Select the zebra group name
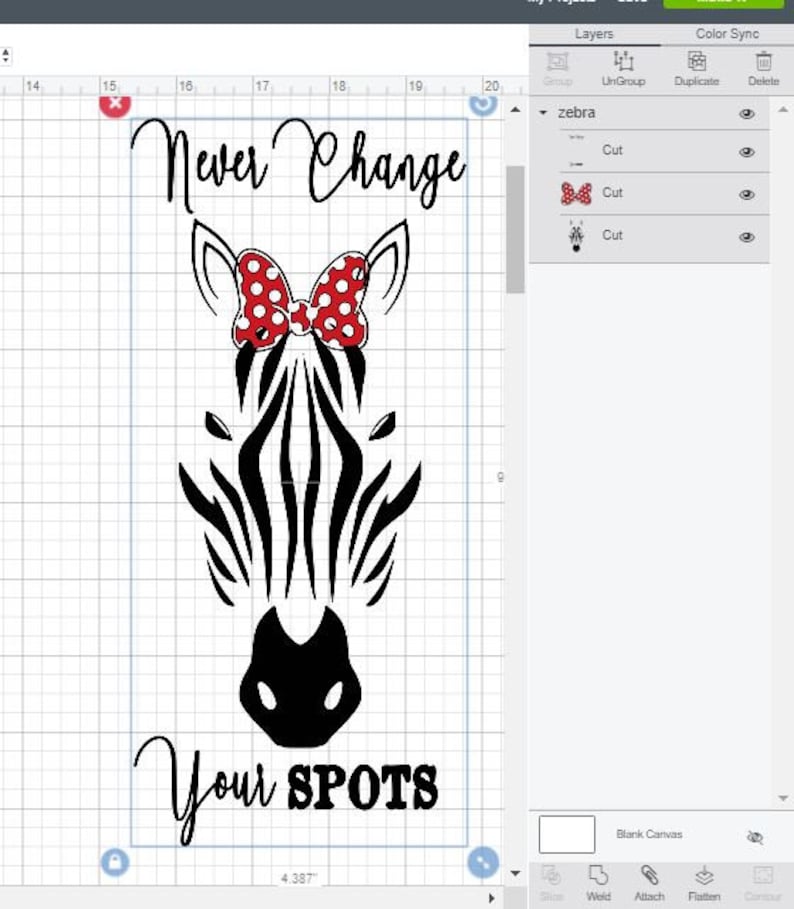 [x=576, y=112]
